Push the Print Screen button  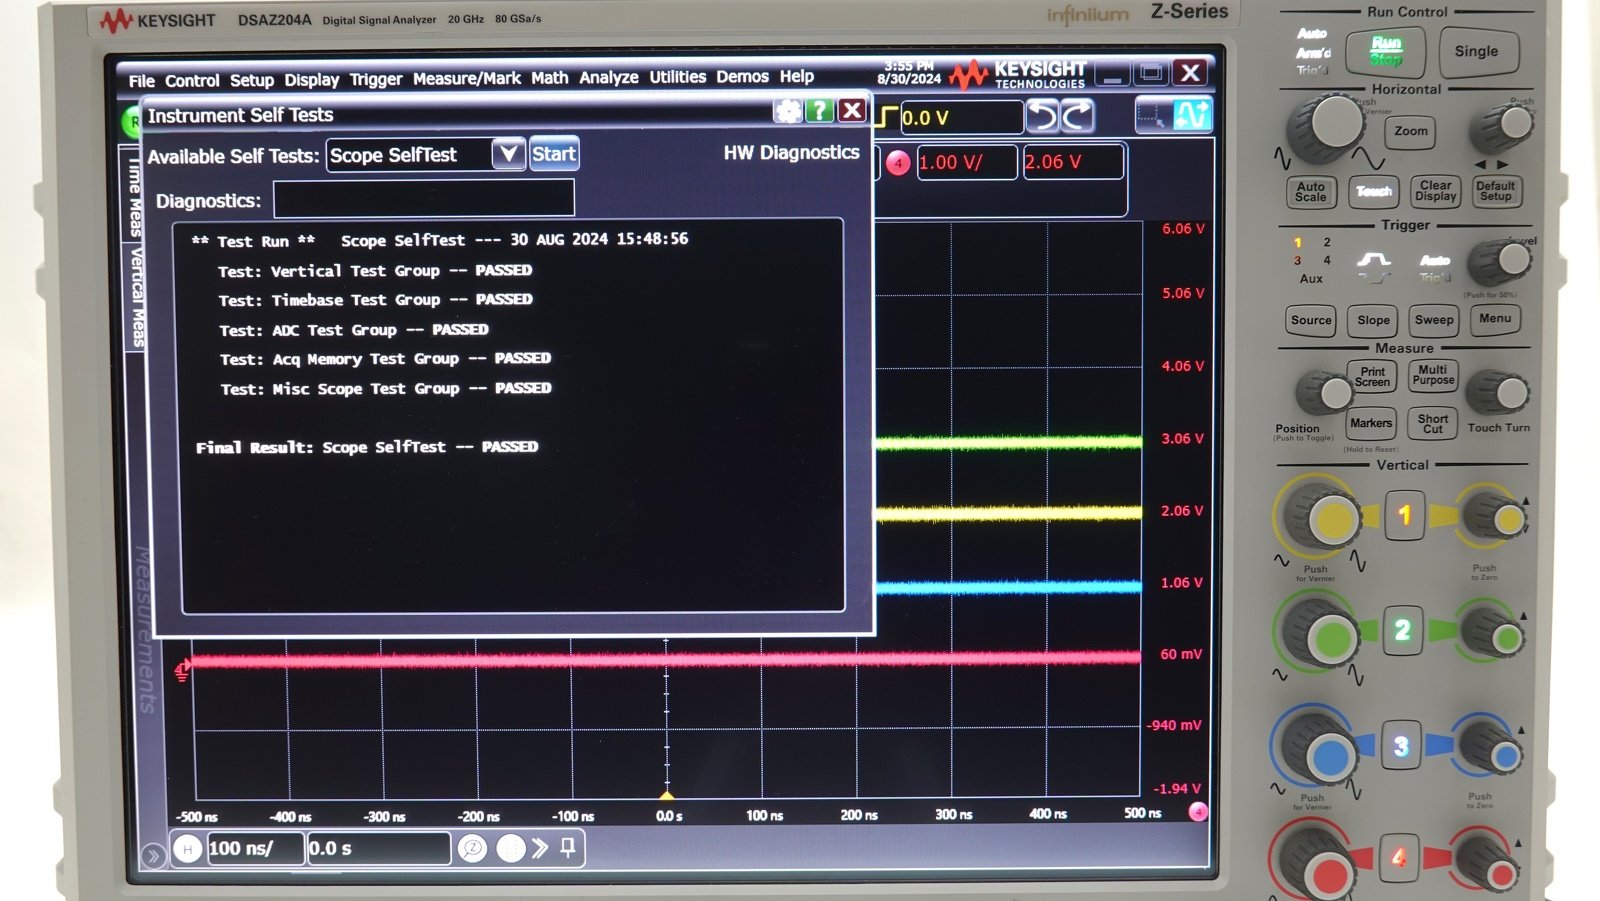(1372, 376)
